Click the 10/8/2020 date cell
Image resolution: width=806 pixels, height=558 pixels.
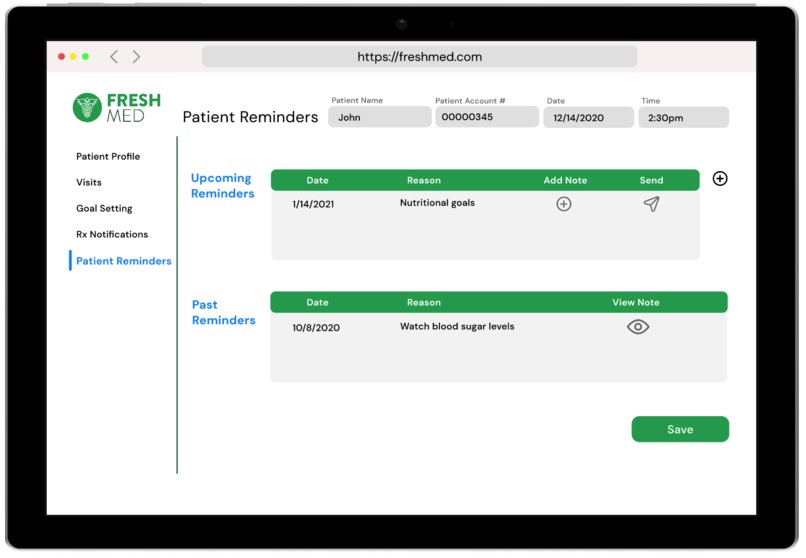point(316,328)
